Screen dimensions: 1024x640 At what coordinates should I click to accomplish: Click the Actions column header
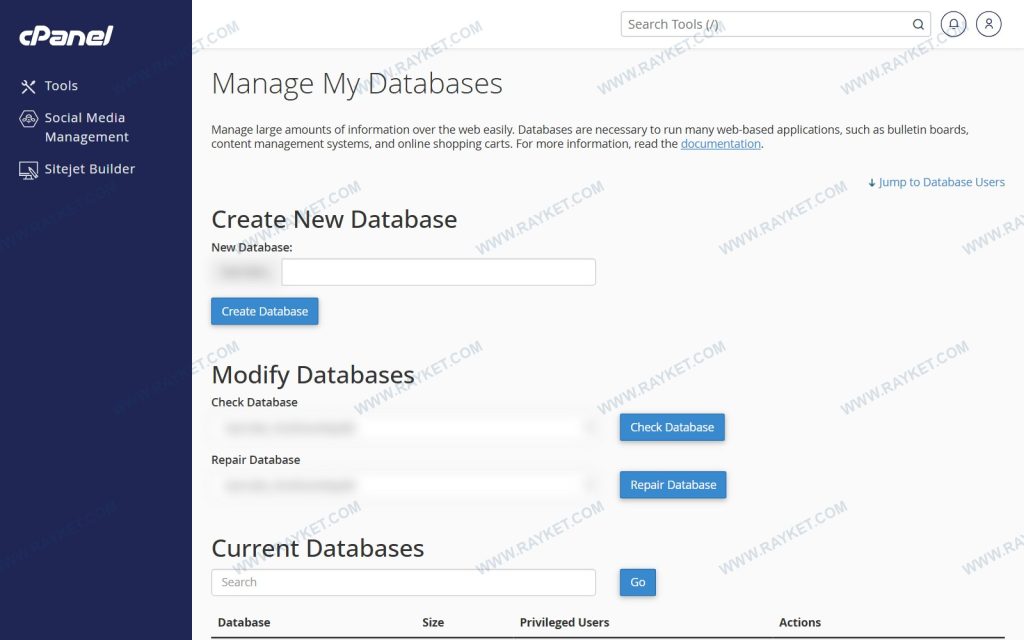[x=799, y=622]
